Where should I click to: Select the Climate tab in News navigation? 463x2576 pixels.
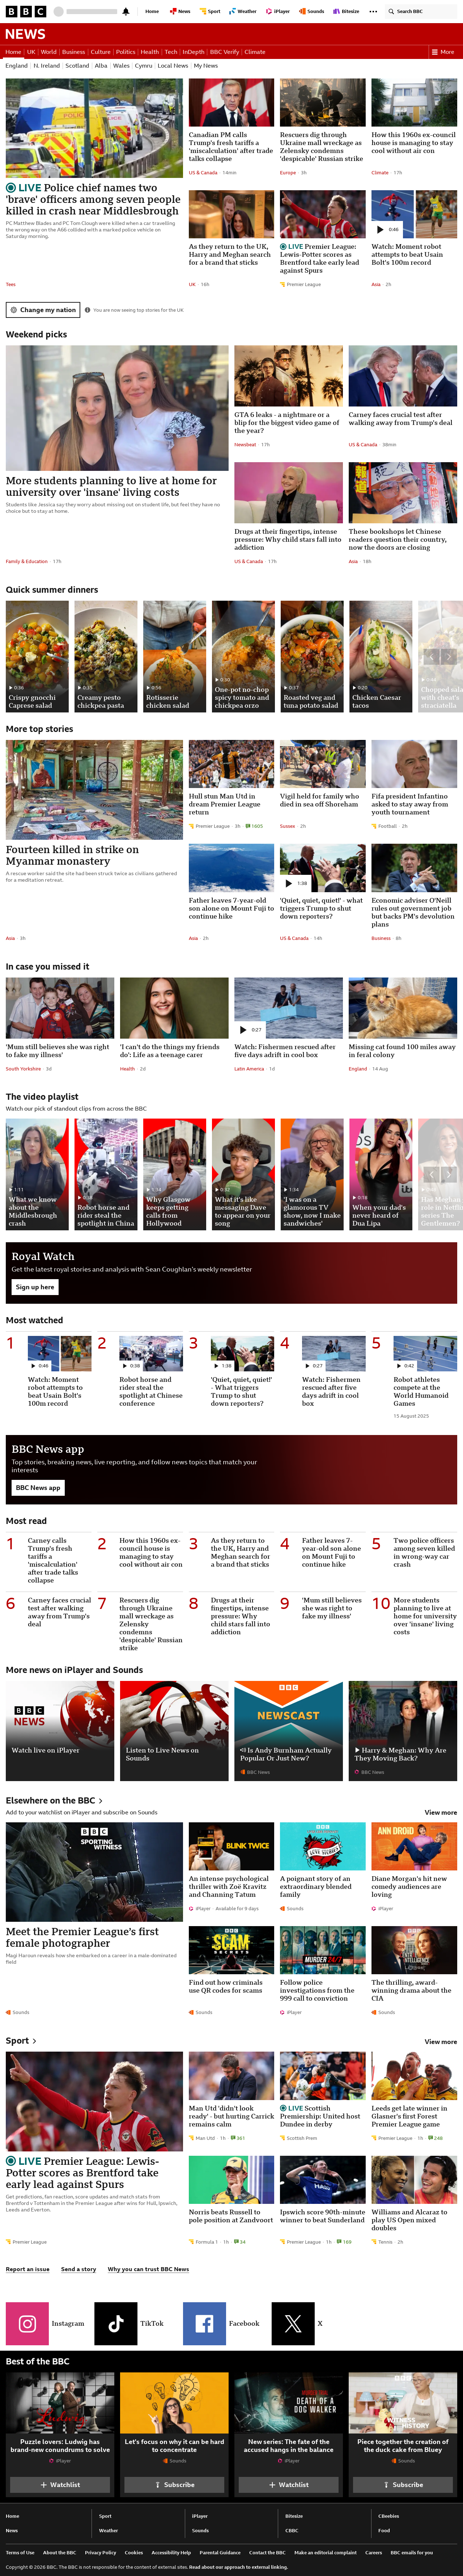[255, 52]
